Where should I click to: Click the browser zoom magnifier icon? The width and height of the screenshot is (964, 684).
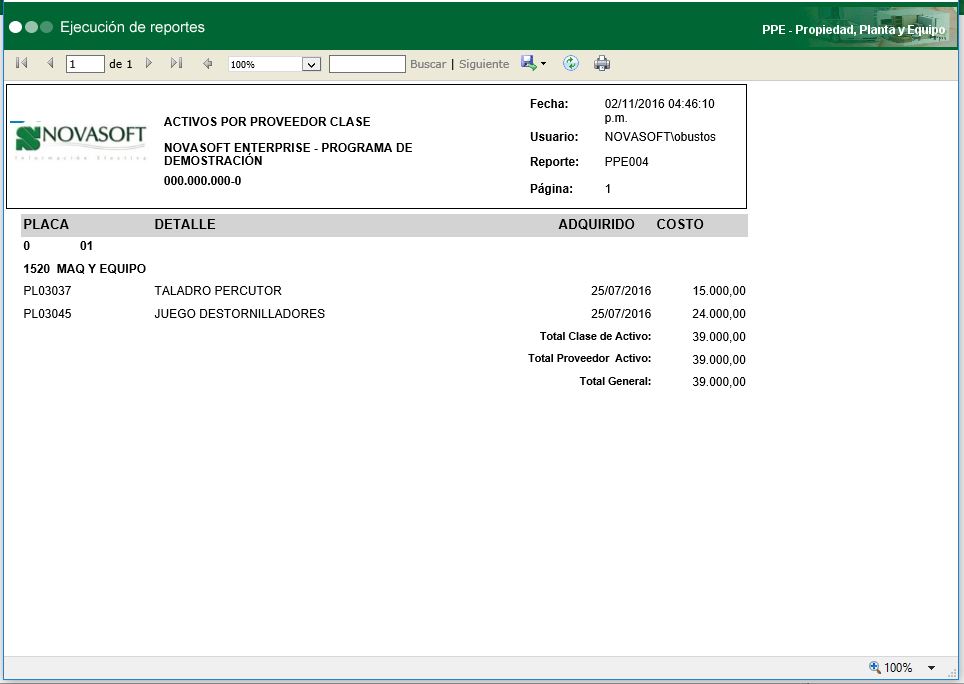(x=875, y=667)
